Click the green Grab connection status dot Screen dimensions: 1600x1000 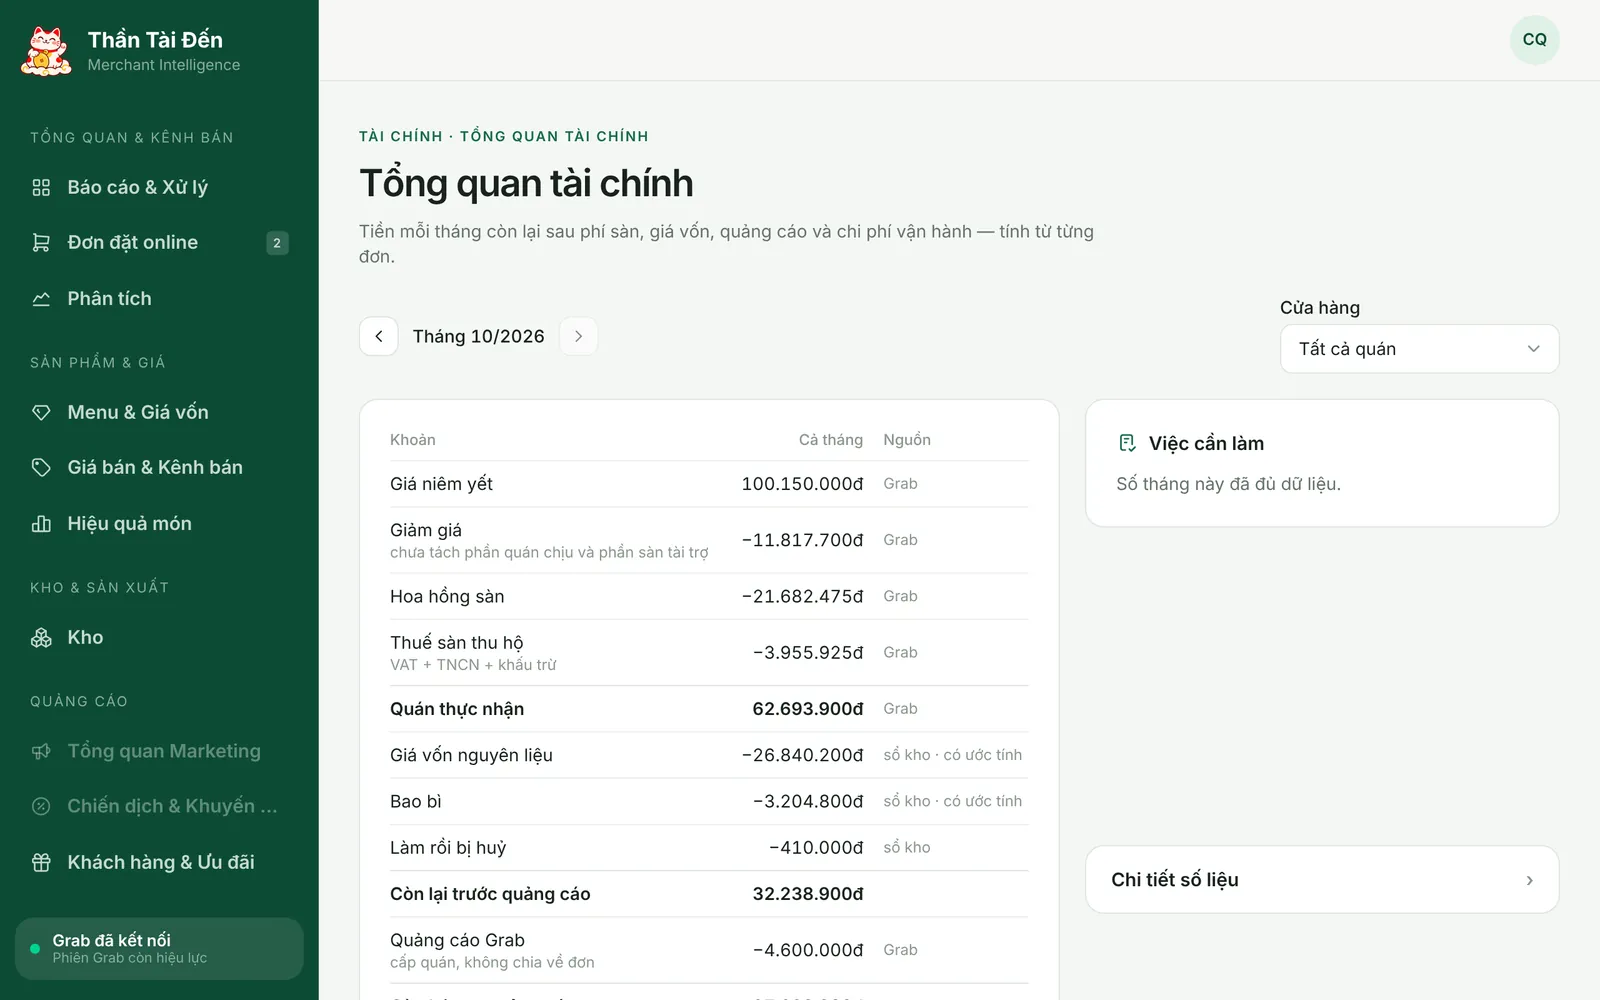(x=35, y=949)
